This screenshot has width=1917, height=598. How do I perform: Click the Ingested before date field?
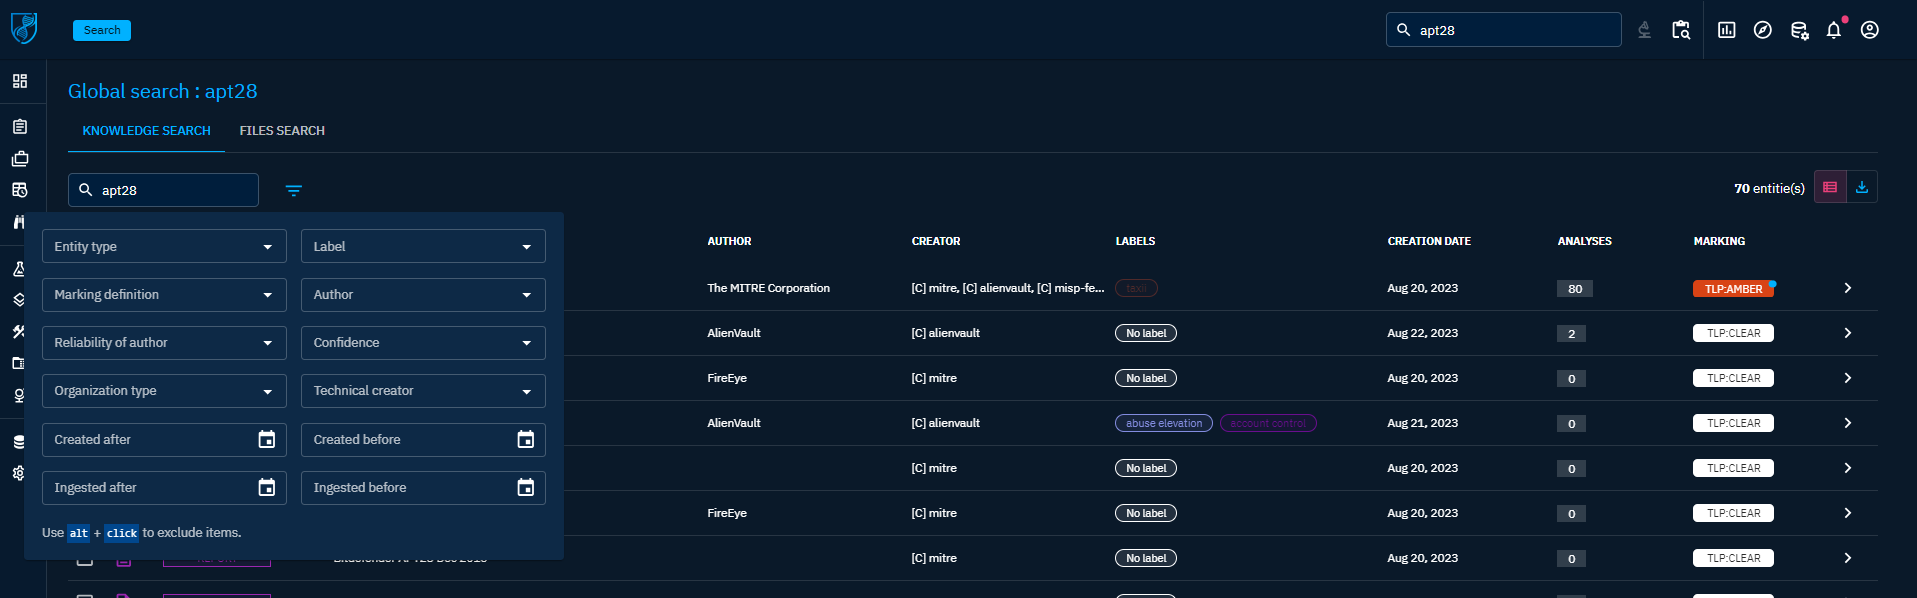(410, 488)
